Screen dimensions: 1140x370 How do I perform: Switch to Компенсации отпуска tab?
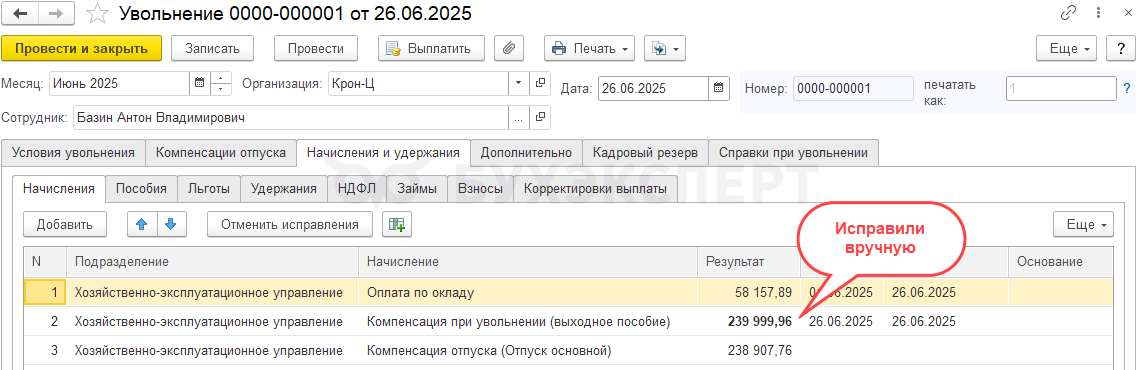(x=221, y=153)
